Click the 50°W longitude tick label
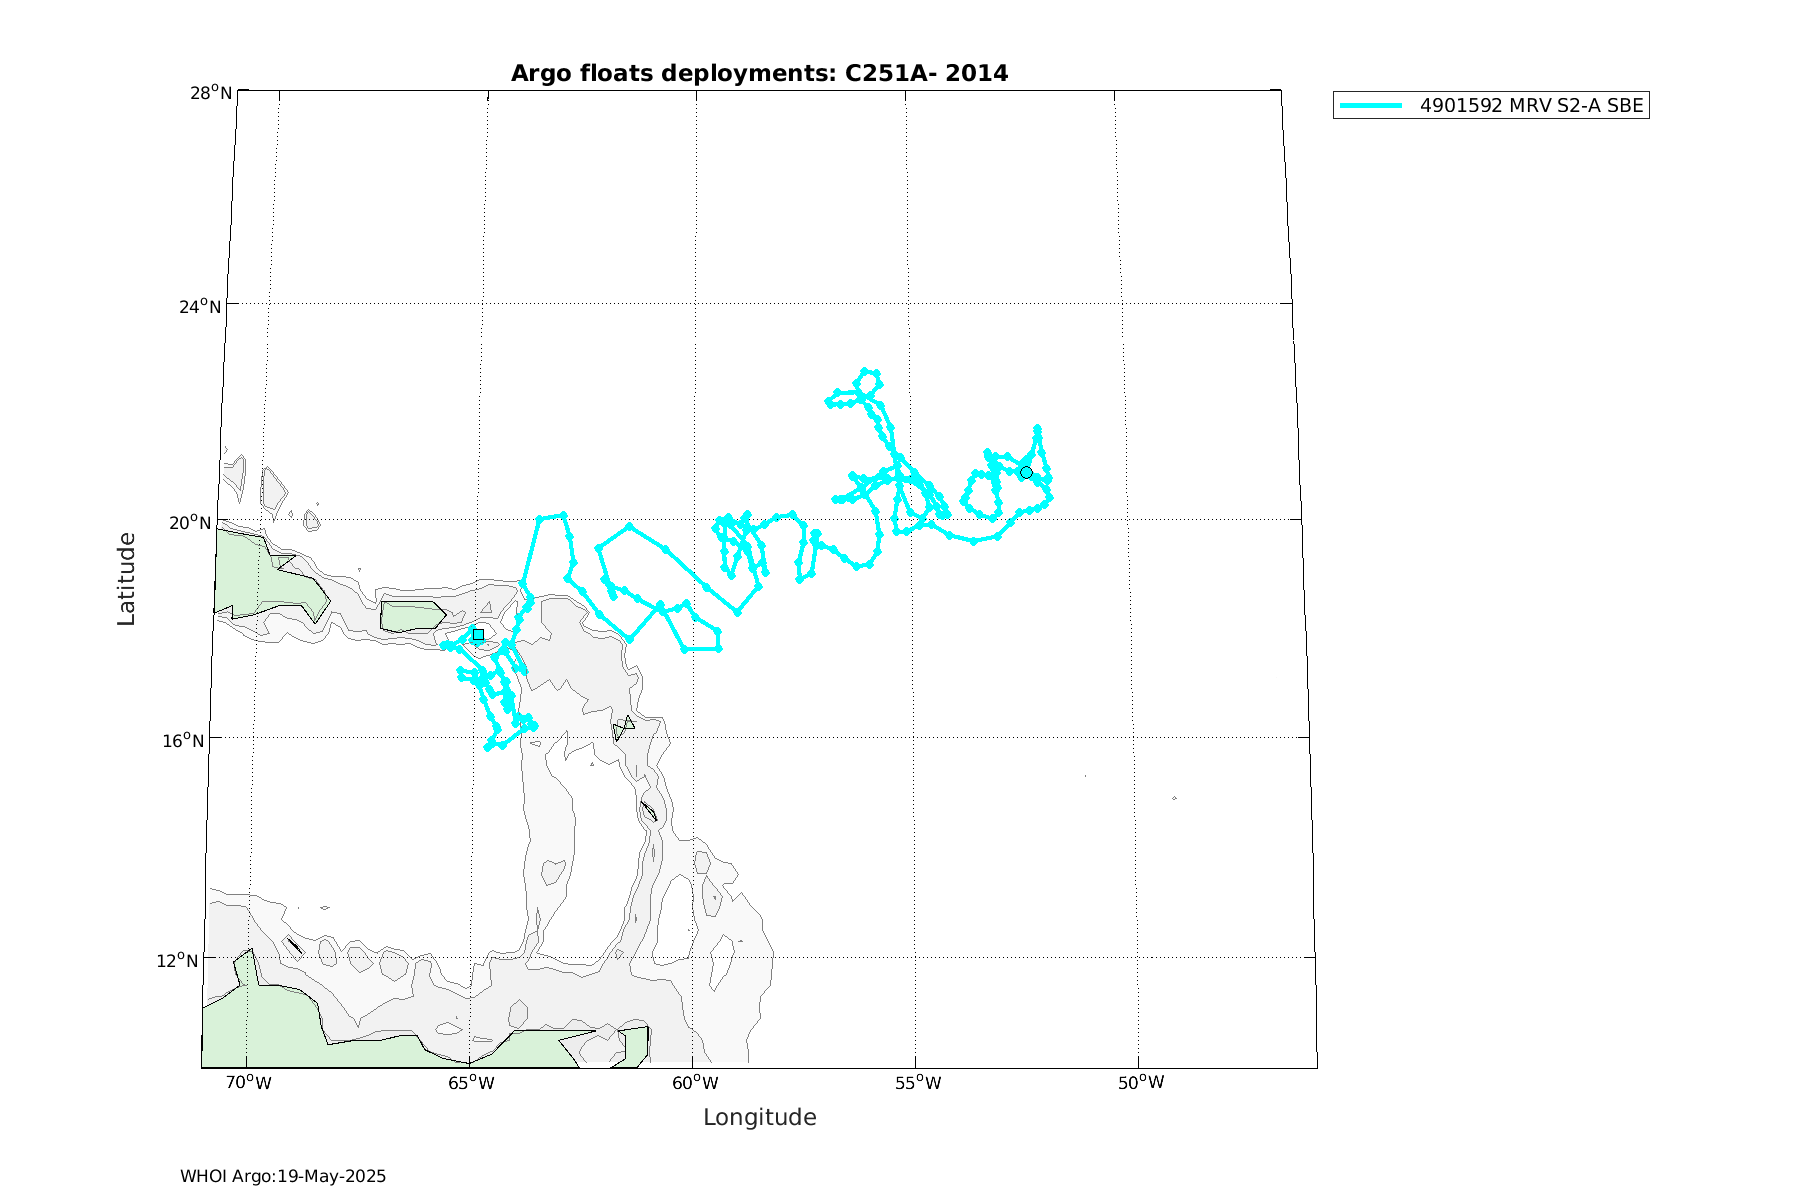This screenshot has height=1200, width=1800. (x=1140, y=1083)
